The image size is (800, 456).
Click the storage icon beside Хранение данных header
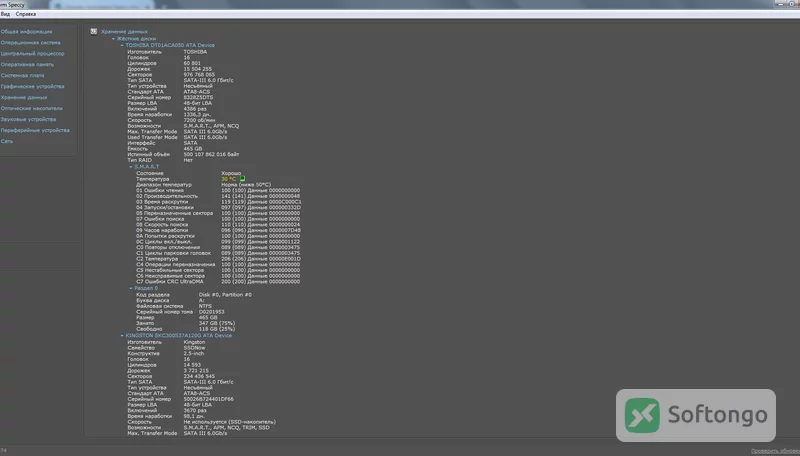pos(94,32)
